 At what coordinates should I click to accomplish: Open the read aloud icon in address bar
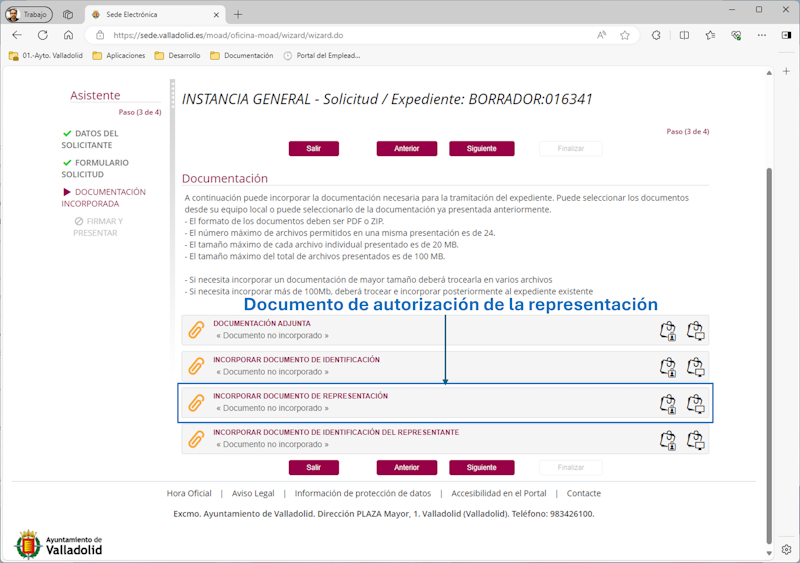602,35
